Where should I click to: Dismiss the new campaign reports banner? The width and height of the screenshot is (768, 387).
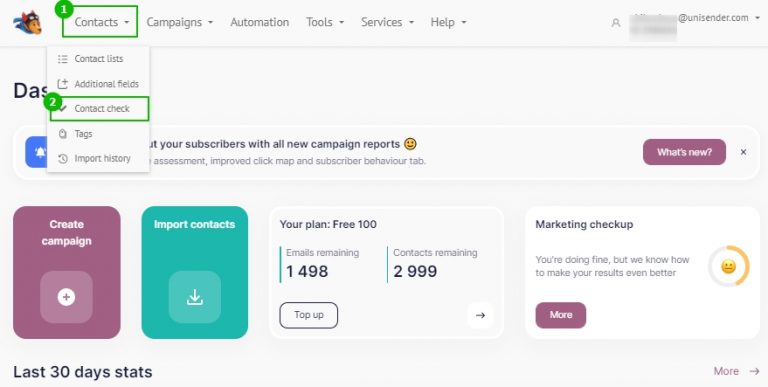click(743, 152)
